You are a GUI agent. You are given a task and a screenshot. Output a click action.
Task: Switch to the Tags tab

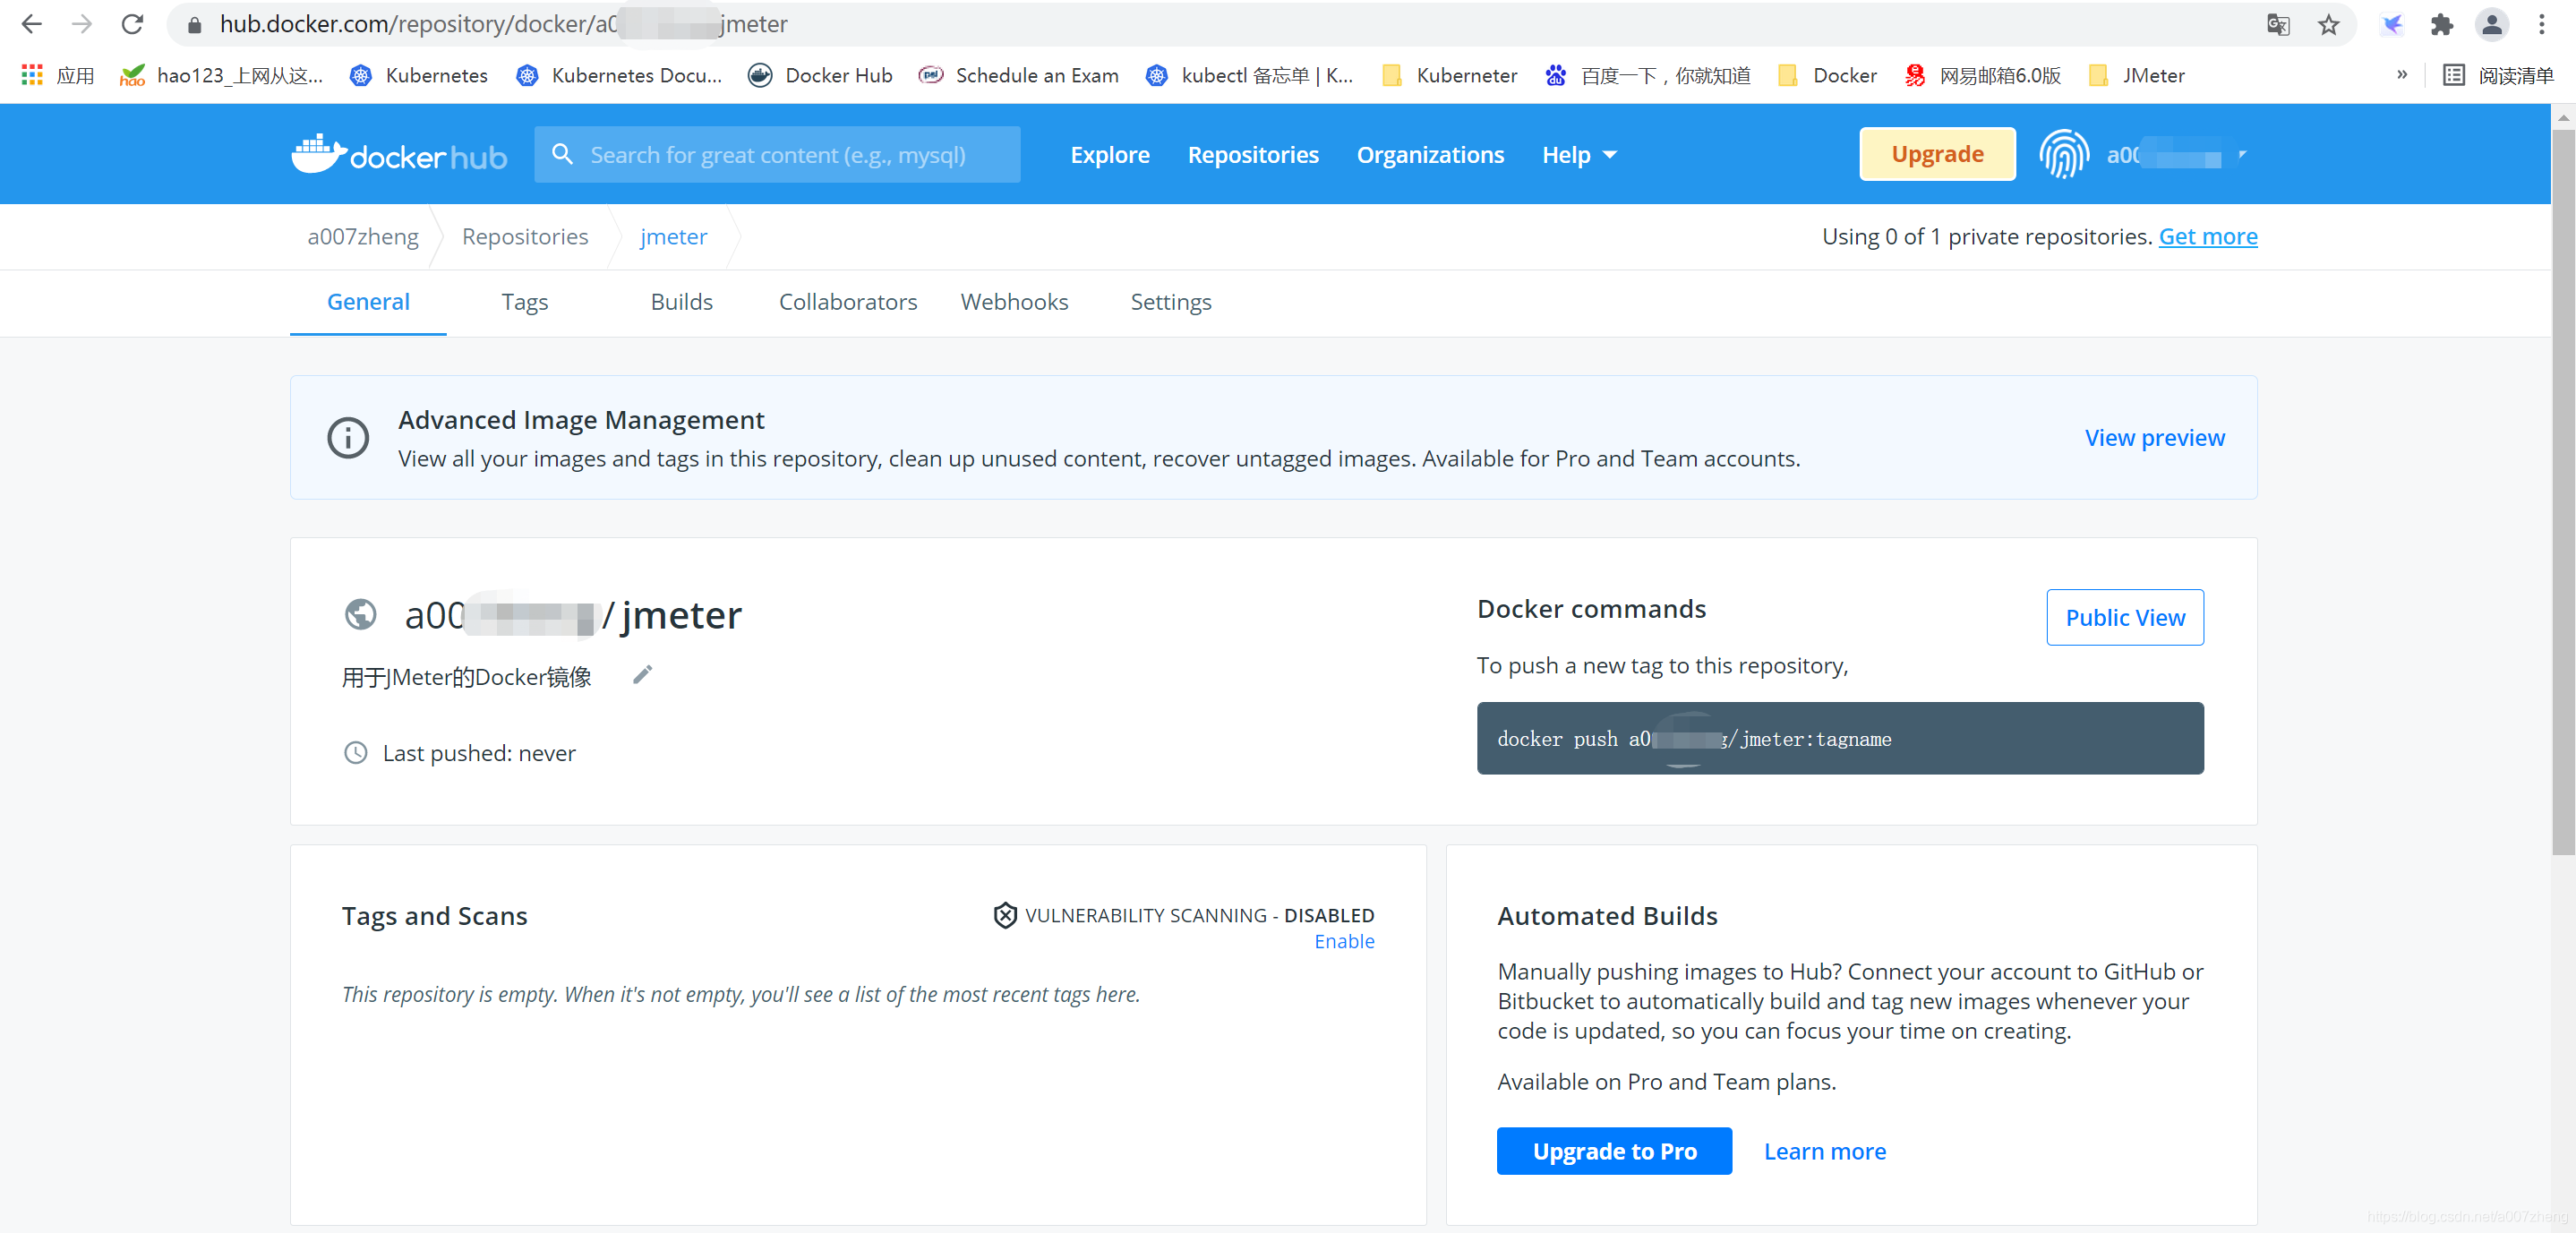(524, 302)
